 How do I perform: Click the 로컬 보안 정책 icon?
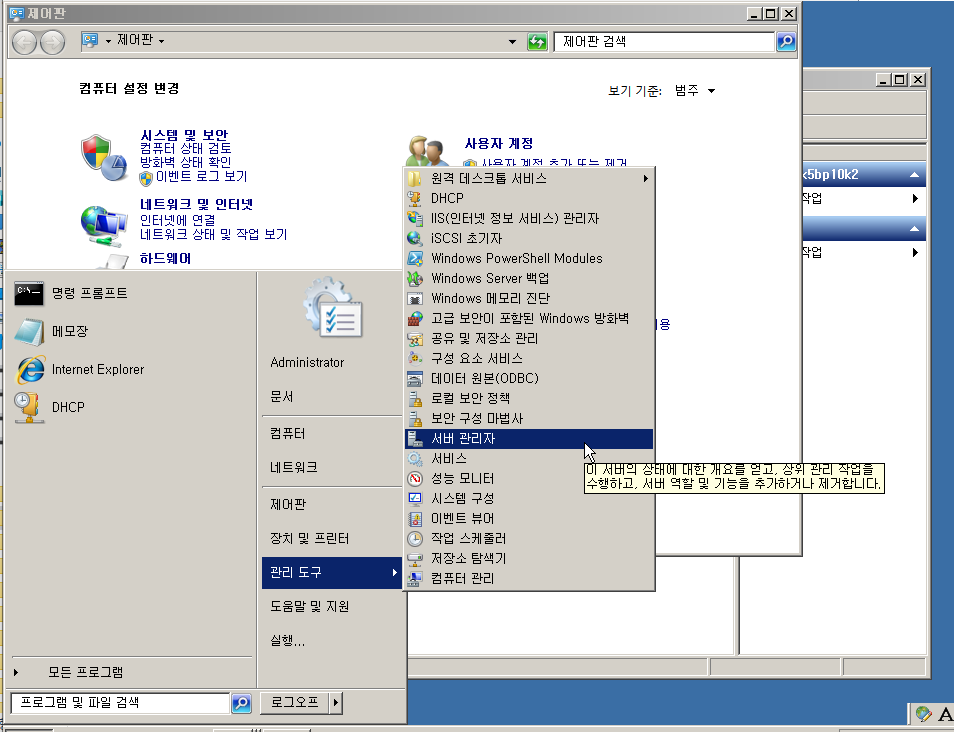pos(415,399)
